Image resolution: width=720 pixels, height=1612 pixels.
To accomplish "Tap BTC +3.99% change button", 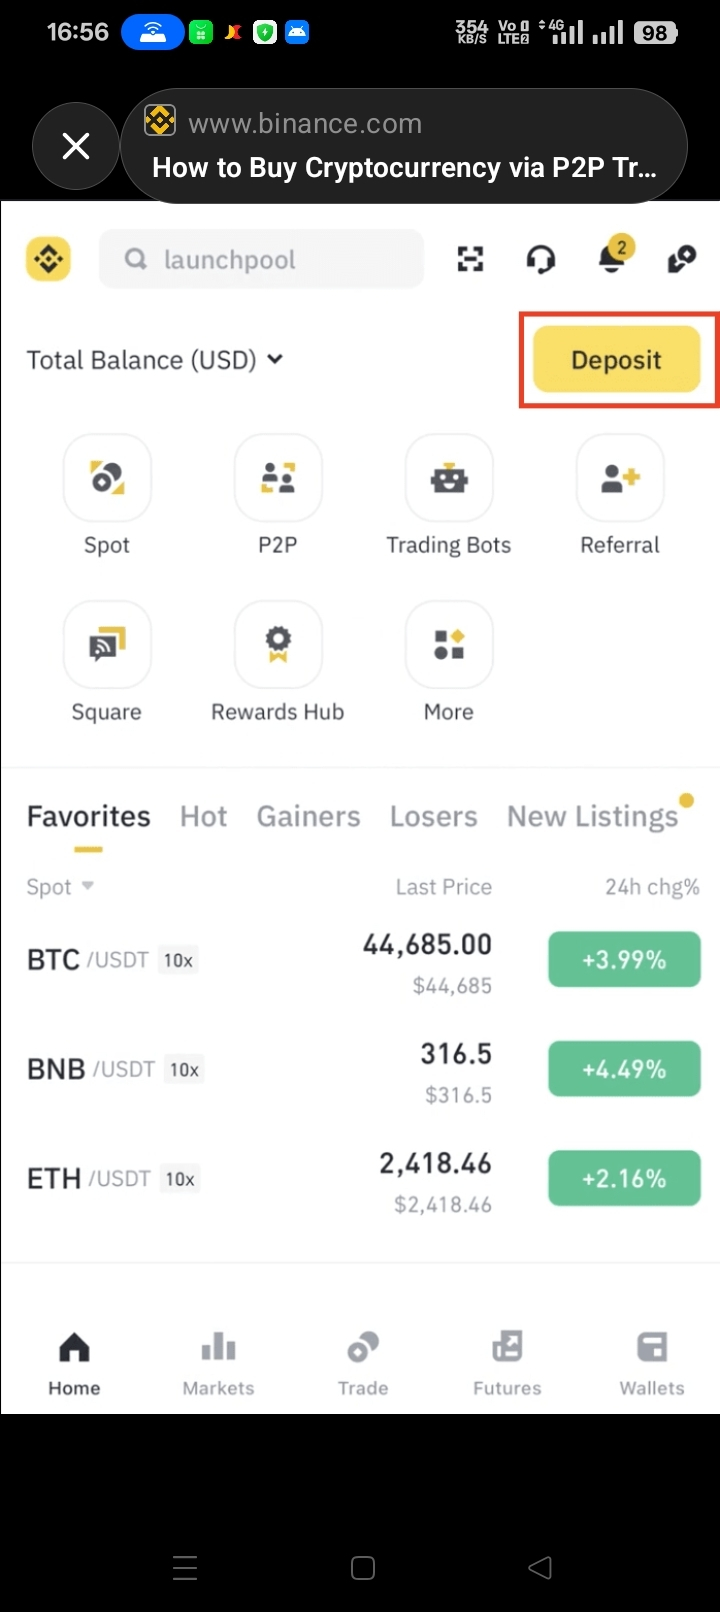I will (x=624, y=960).
